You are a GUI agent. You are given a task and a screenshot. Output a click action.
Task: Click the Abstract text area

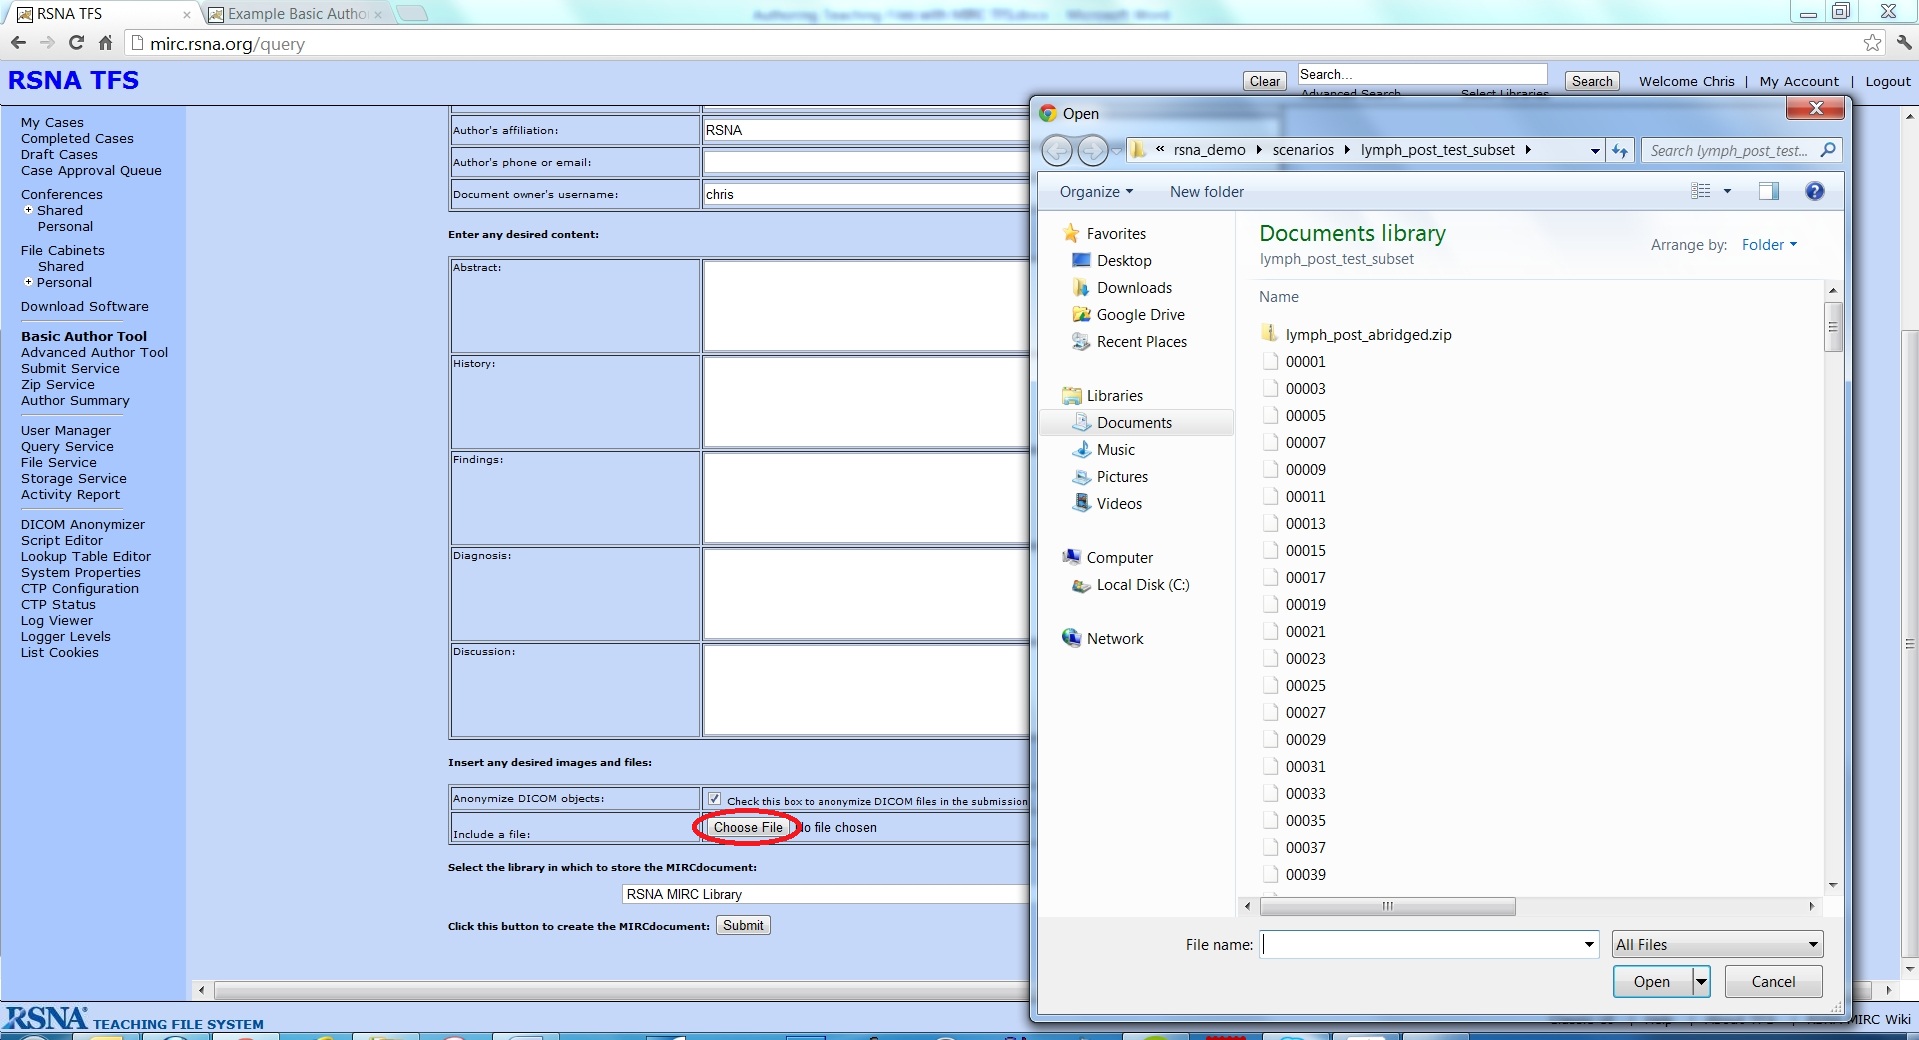click(866, 306)
